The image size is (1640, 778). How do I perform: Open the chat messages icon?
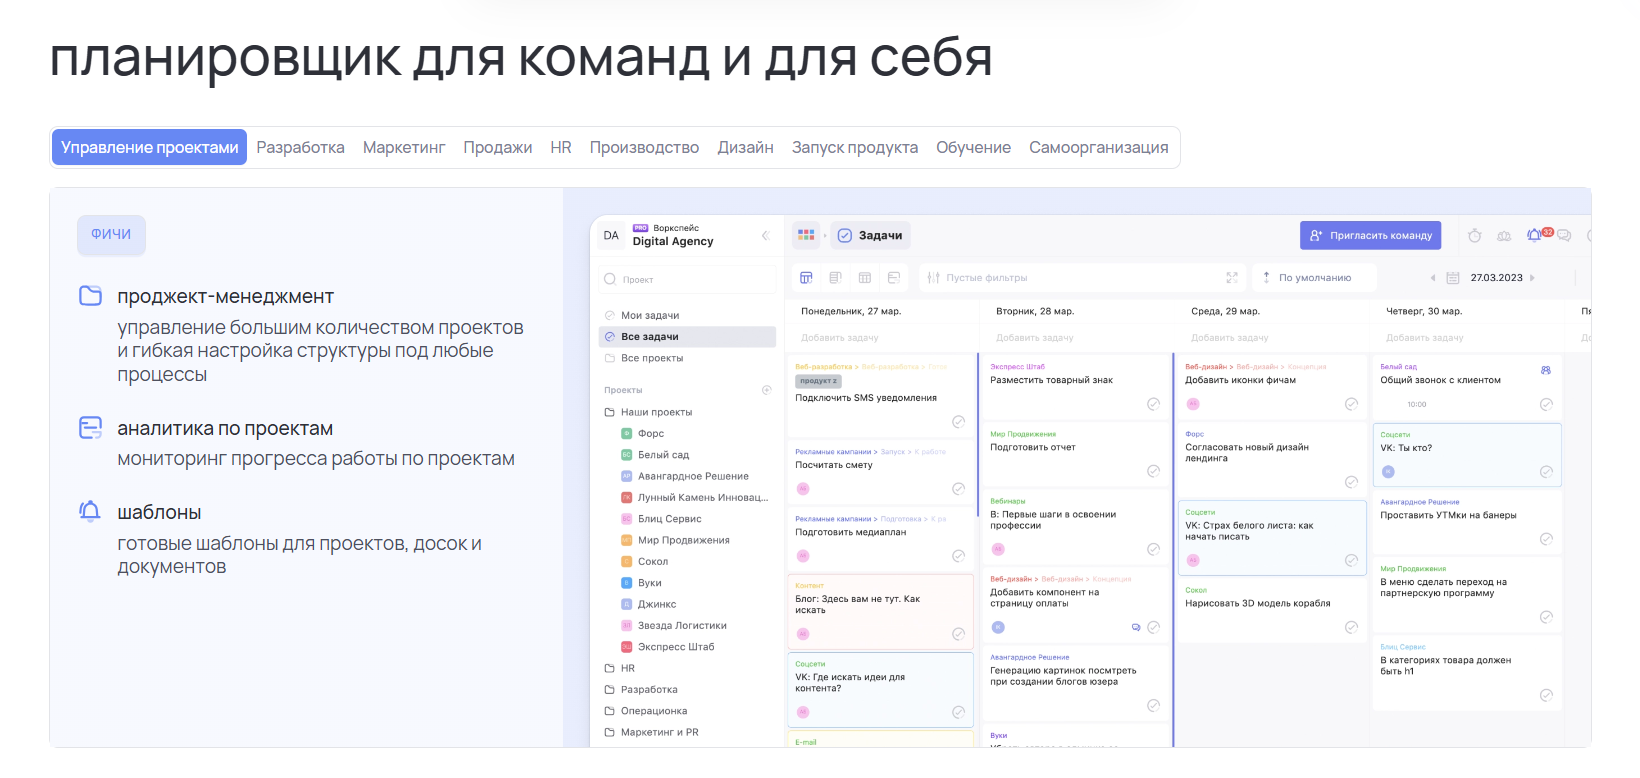1564,236
